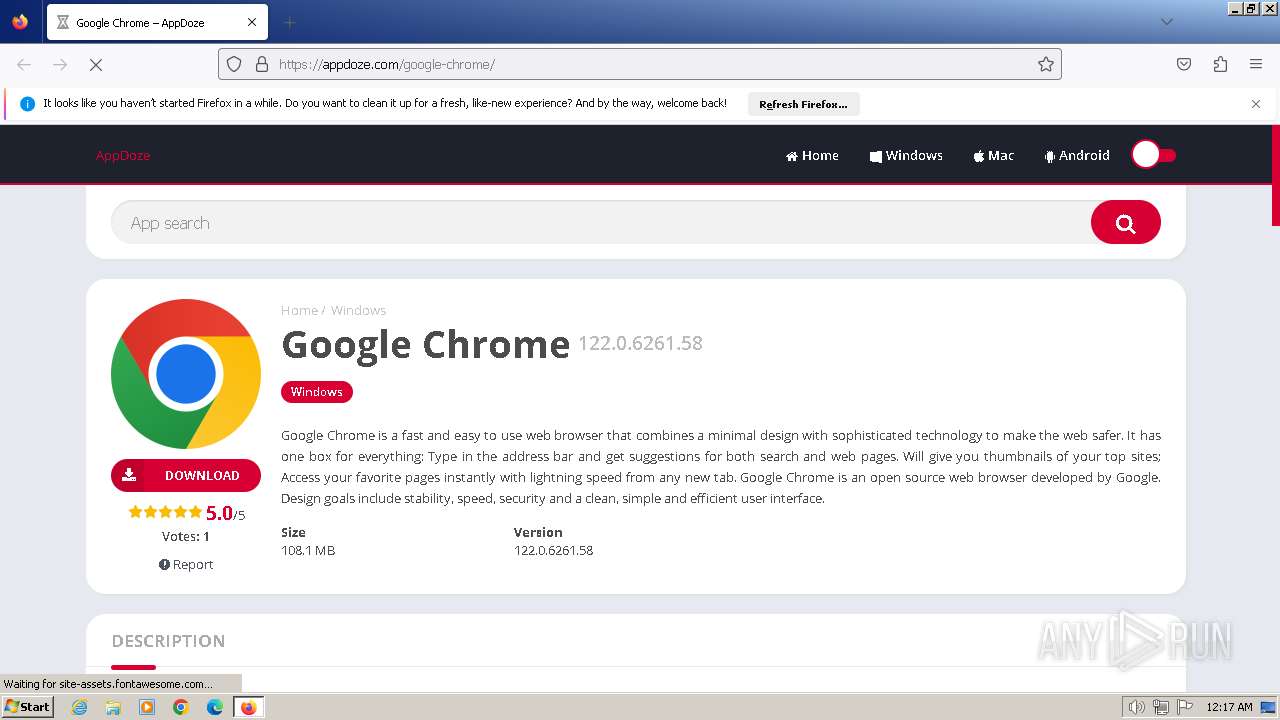
Task: Click the Firefox taskbar button
Action: [x=248, y=707]
